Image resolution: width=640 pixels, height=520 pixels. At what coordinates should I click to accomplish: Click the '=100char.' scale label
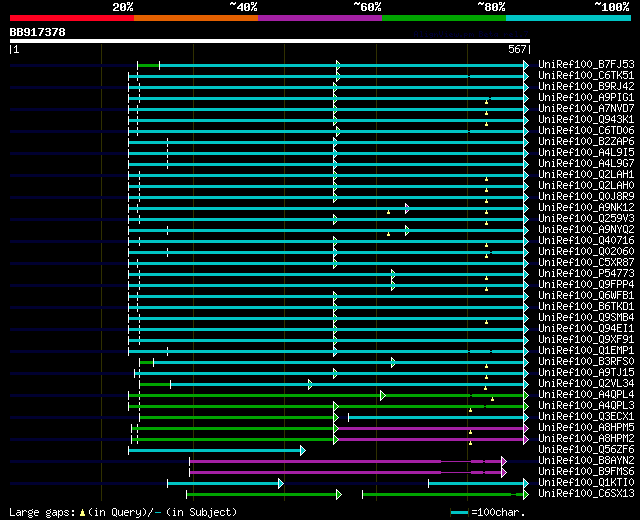(498, 512)
